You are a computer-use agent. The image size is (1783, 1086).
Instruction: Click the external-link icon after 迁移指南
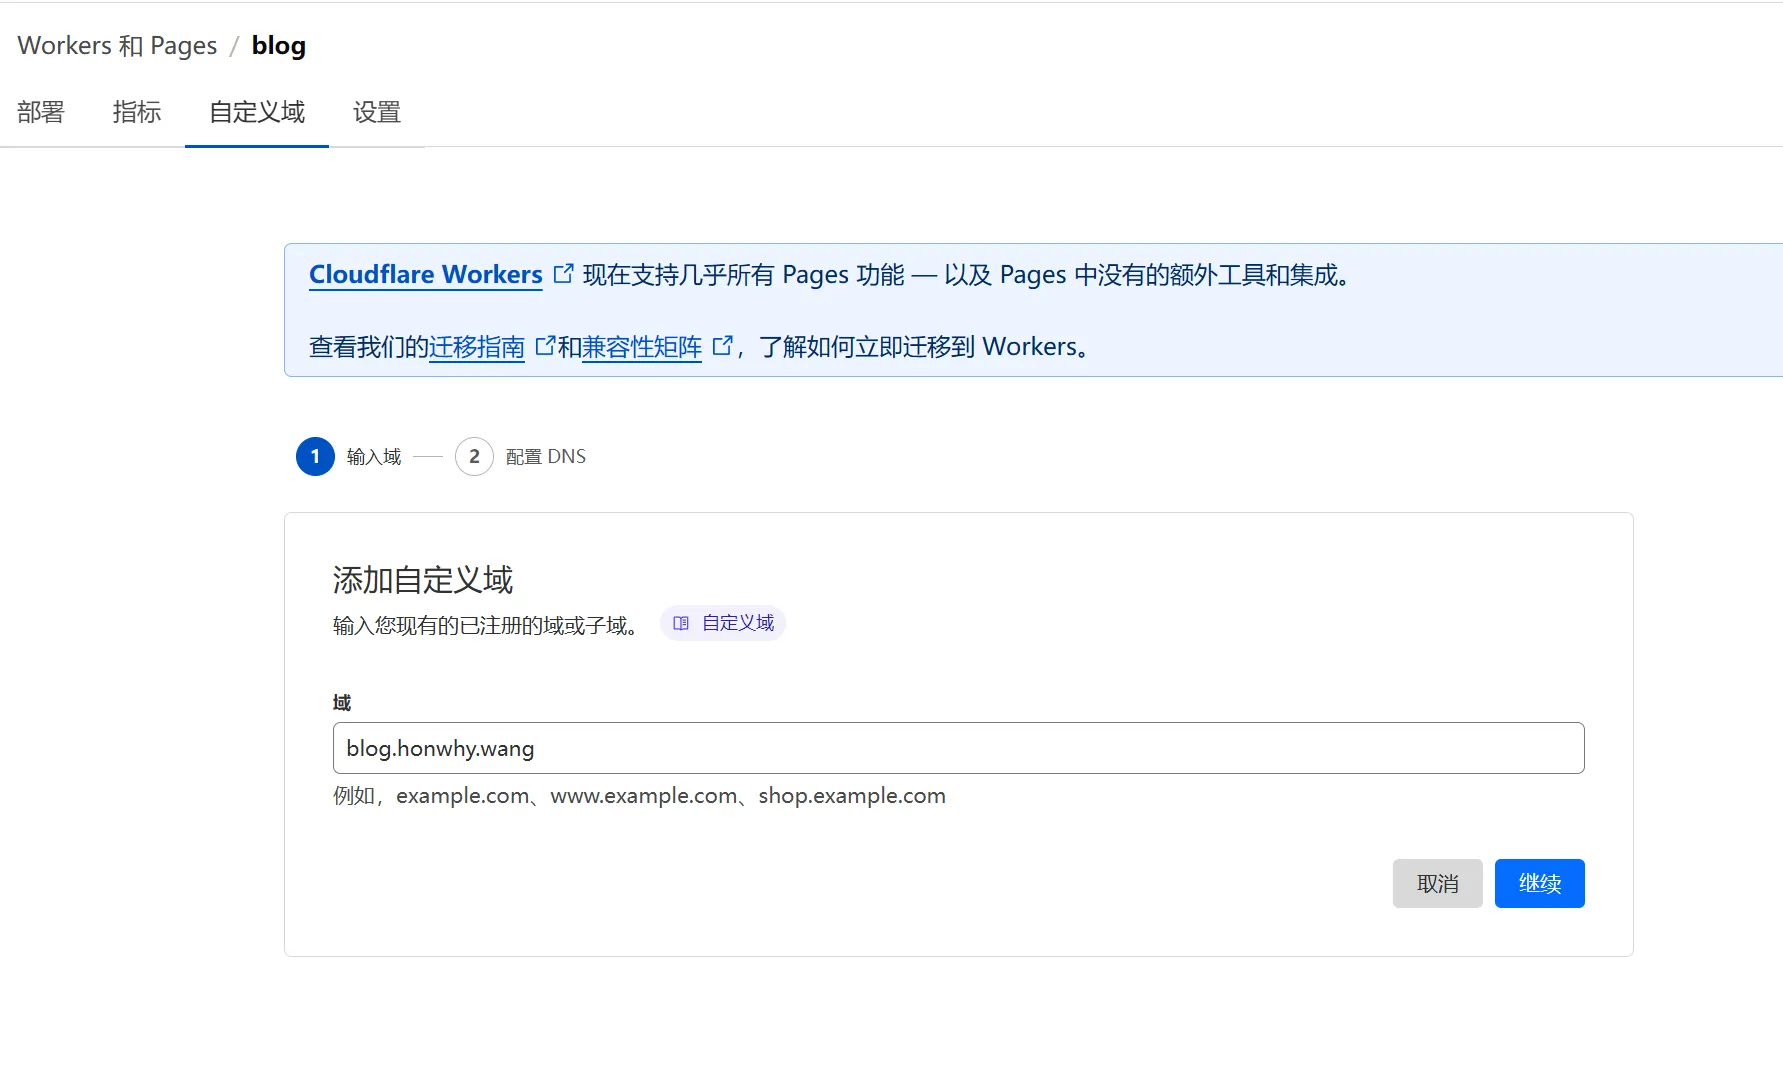545,346
